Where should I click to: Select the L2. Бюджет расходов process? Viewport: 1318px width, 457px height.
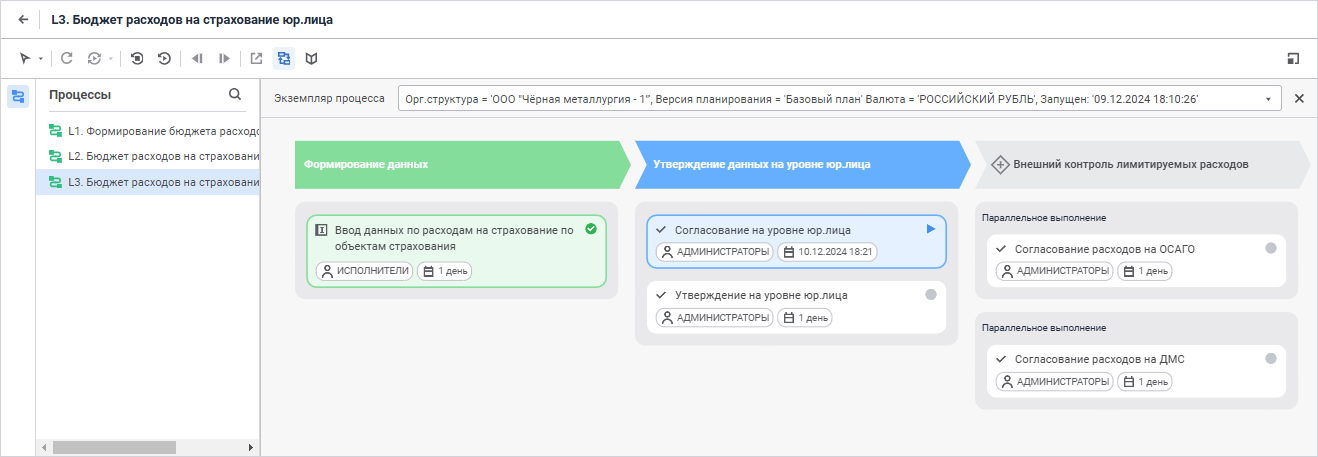(x=154, y=156)
